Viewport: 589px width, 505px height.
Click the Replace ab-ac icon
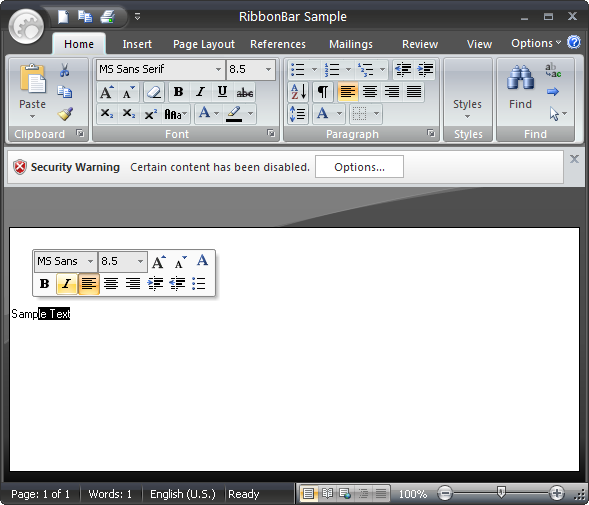[553, 70]
